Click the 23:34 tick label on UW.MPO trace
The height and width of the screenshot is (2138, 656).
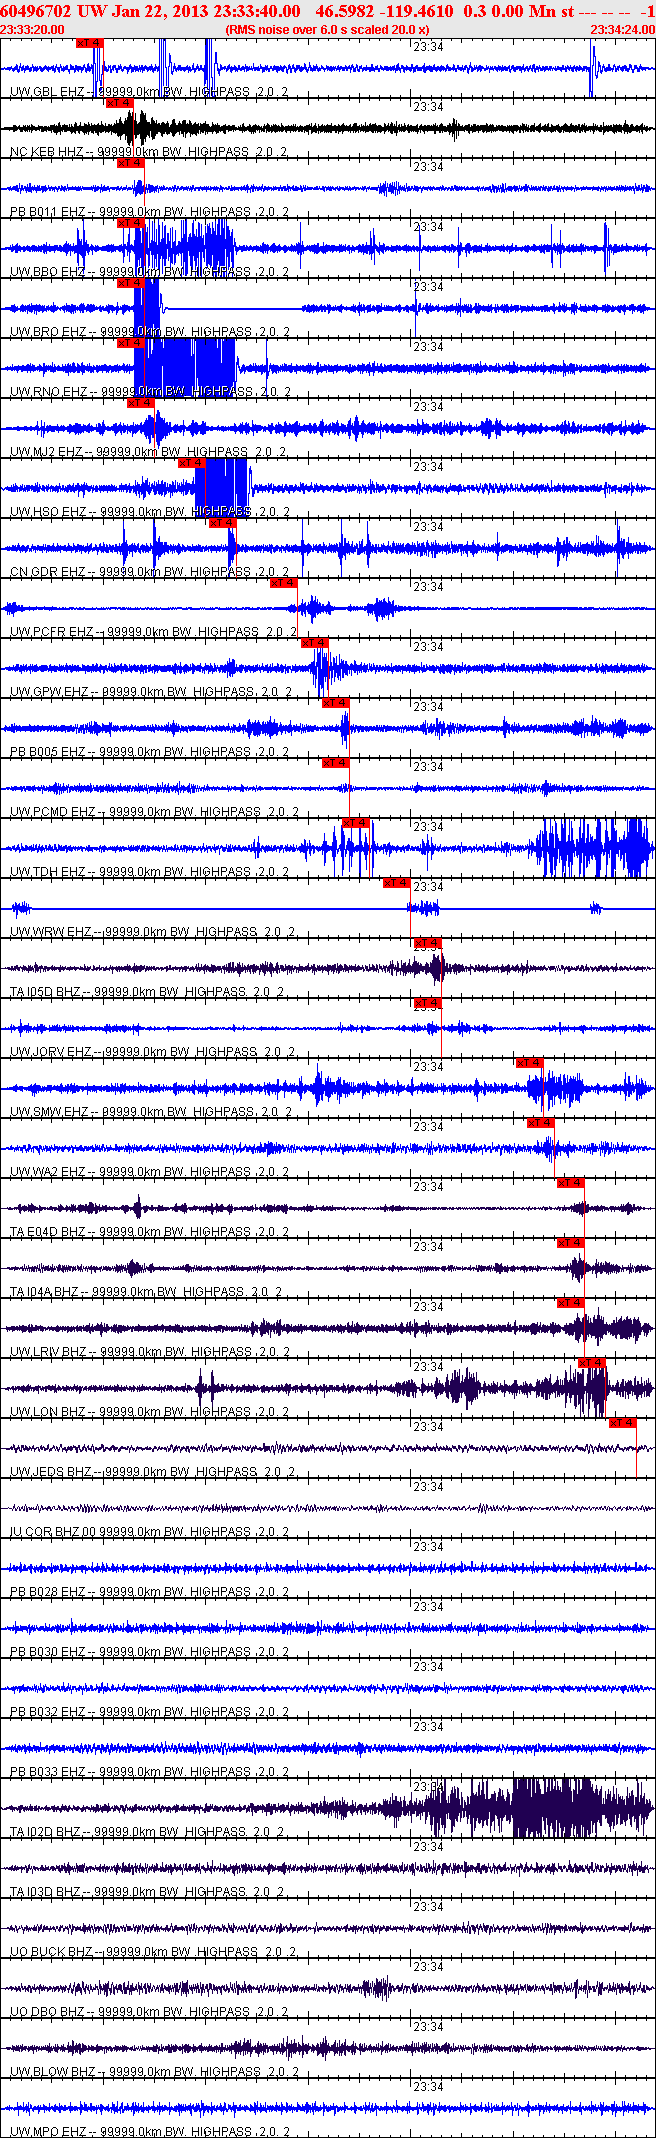429,2087
